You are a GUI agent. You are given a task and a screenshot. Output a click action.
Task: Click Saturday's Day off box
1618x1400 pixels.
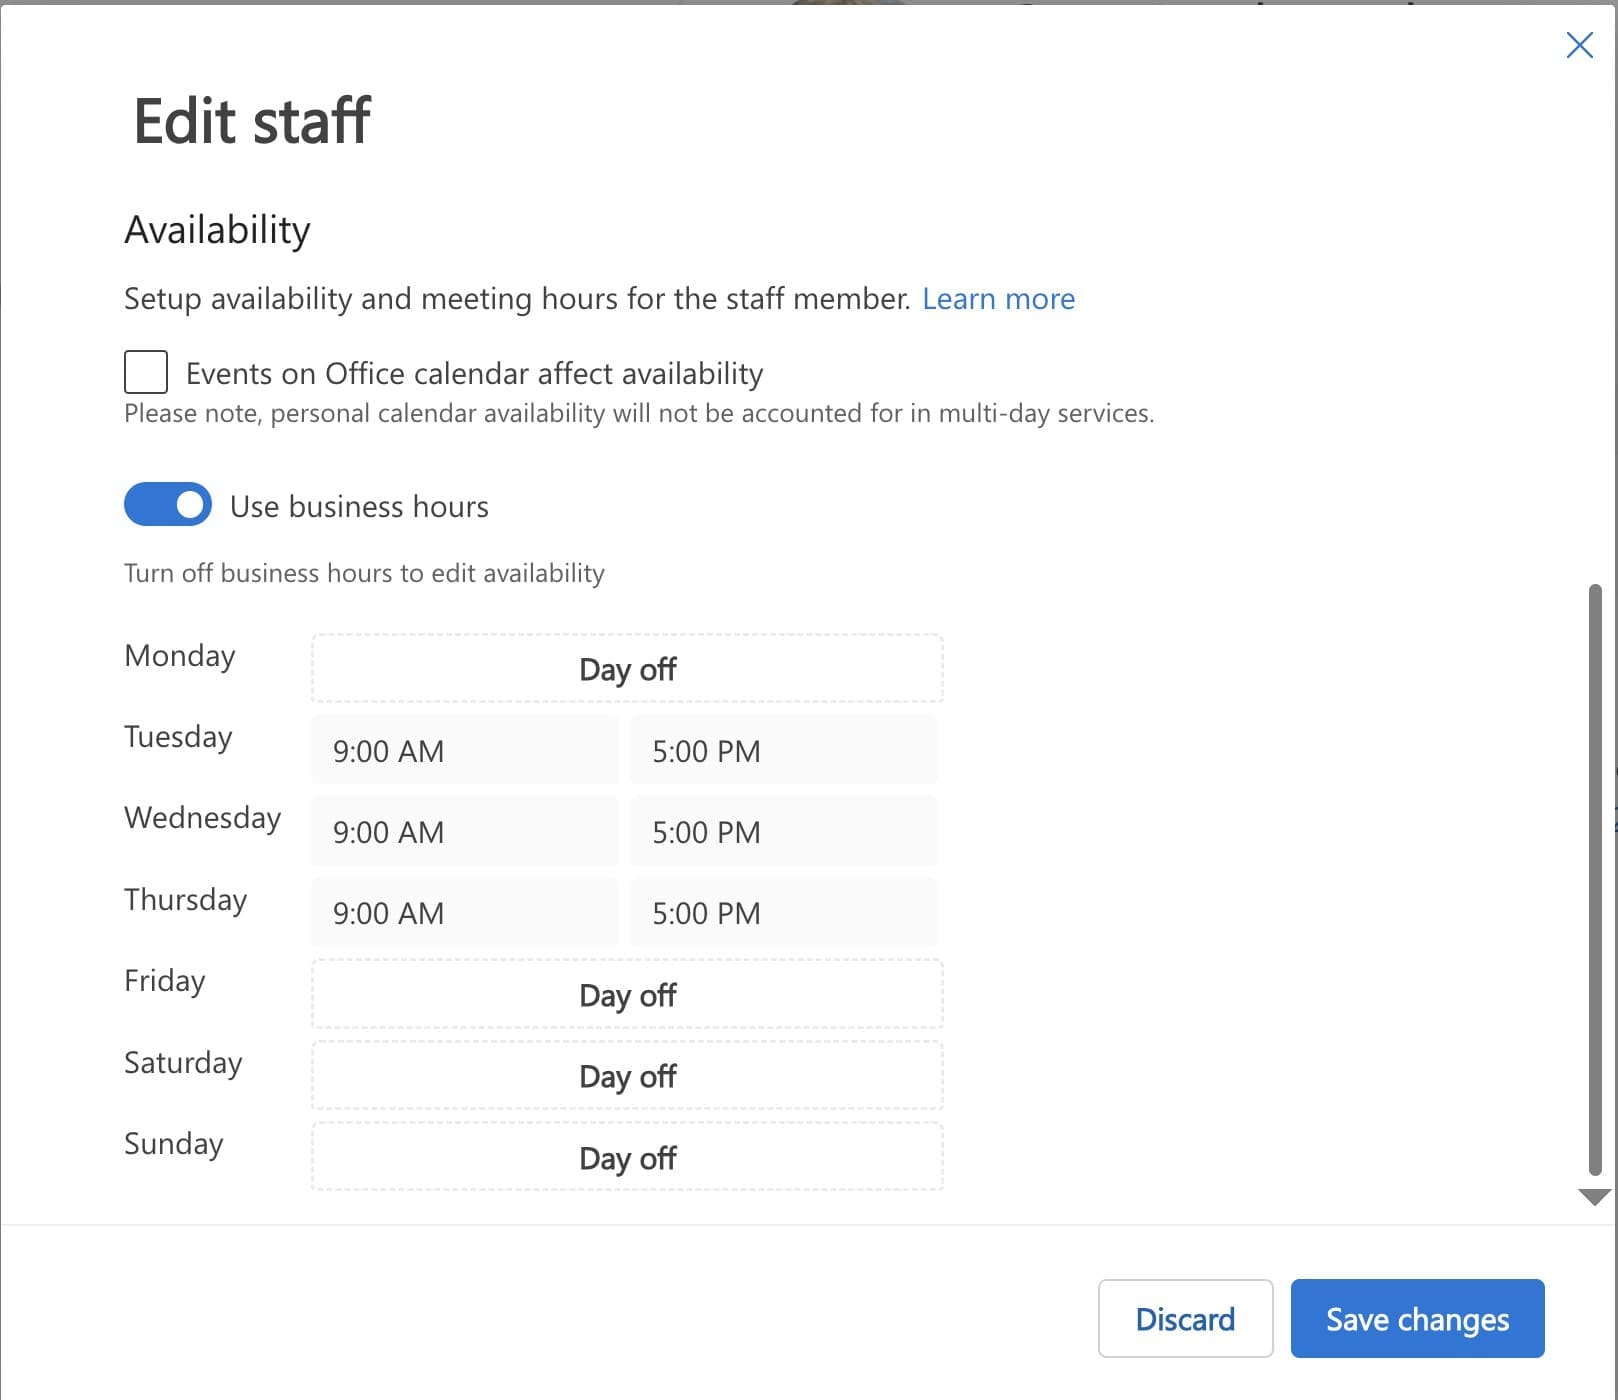627,1076
